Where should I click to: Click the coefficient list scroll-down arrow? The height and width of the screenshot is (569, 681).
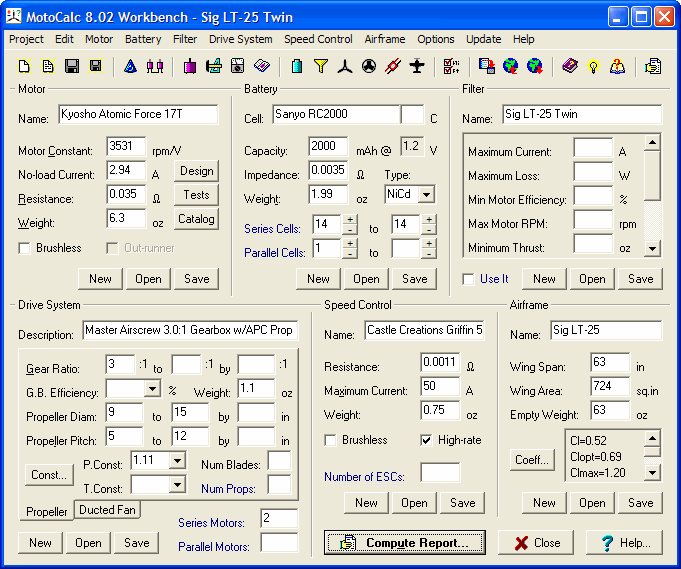click(652, 473)
